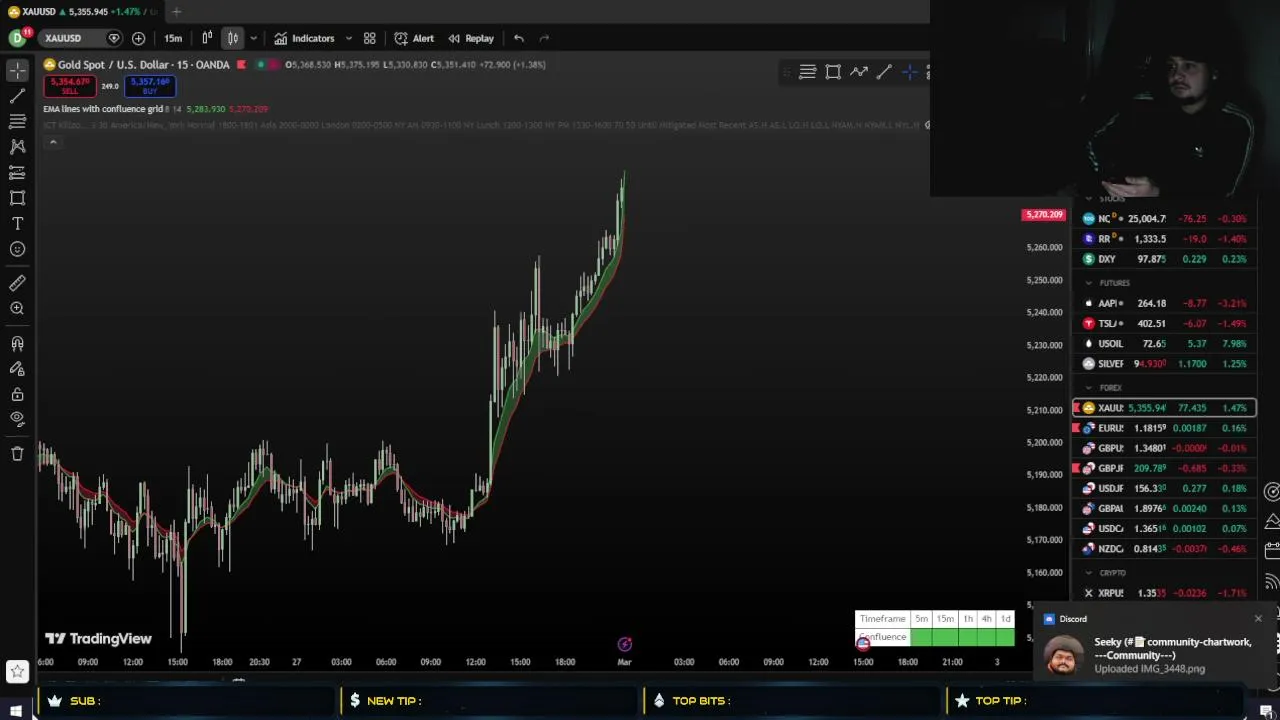Screen dimensions: 1280x720
Task: Select the TSLA watchlist row
Action: 1164,323
